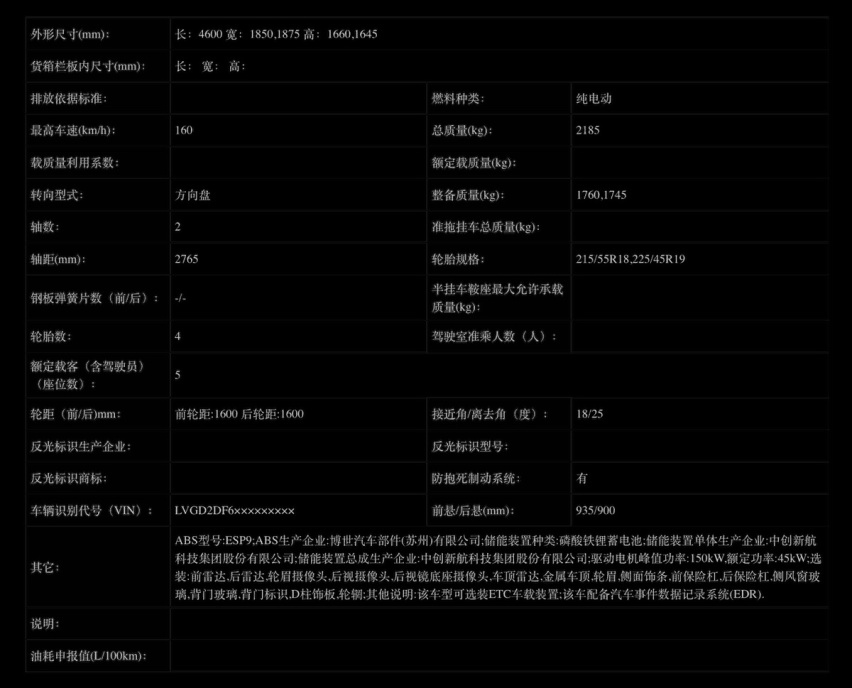Click 半挂车鞍座最大允许承载质量(kg) label
Image resolution: width=852 pixels, height=688 pixels.
497,298
